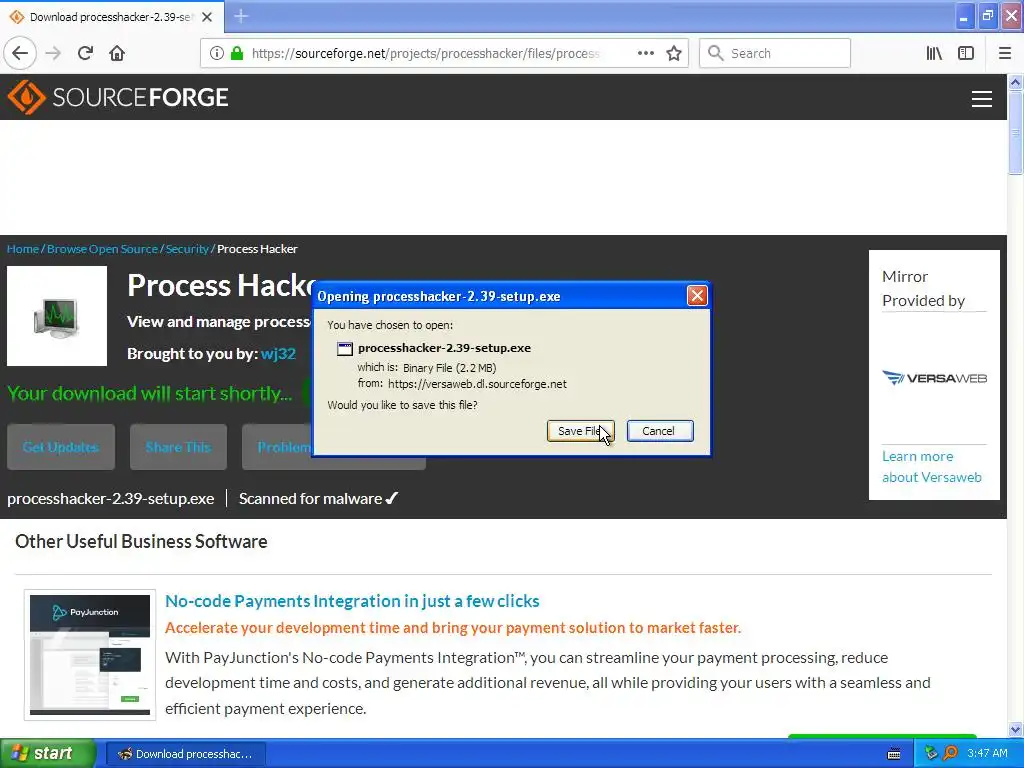Click the page scrollbar up arrow
Screen dimensions: 1024x768
[x=1015, y=82]
